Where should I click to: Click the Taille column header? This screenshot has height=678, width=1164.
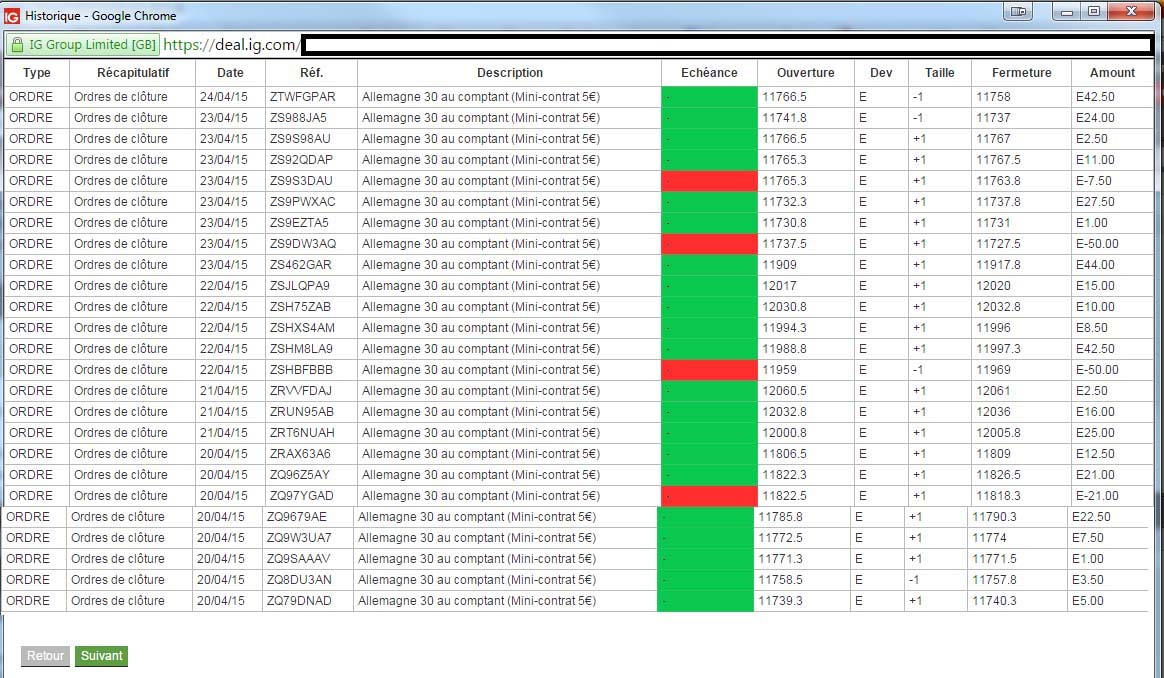point(939,73)
